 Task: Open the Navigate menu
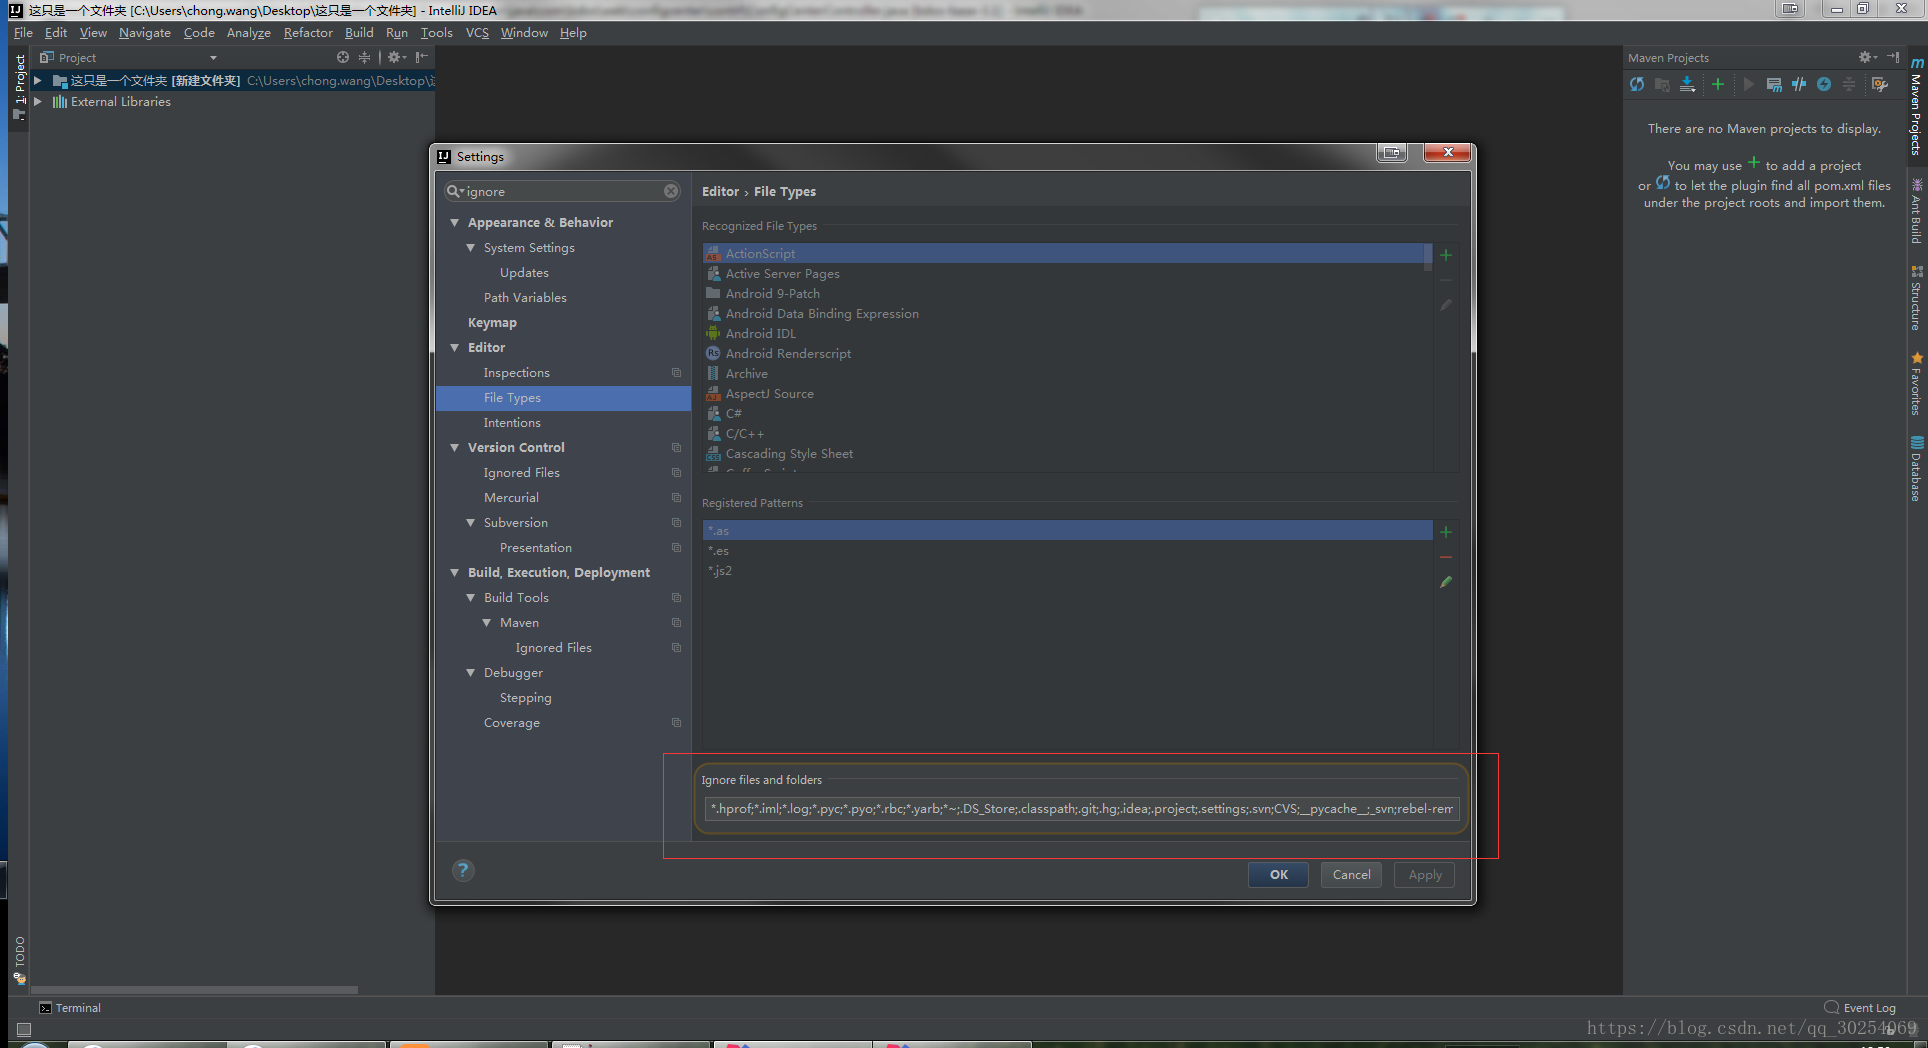[144, 32]
